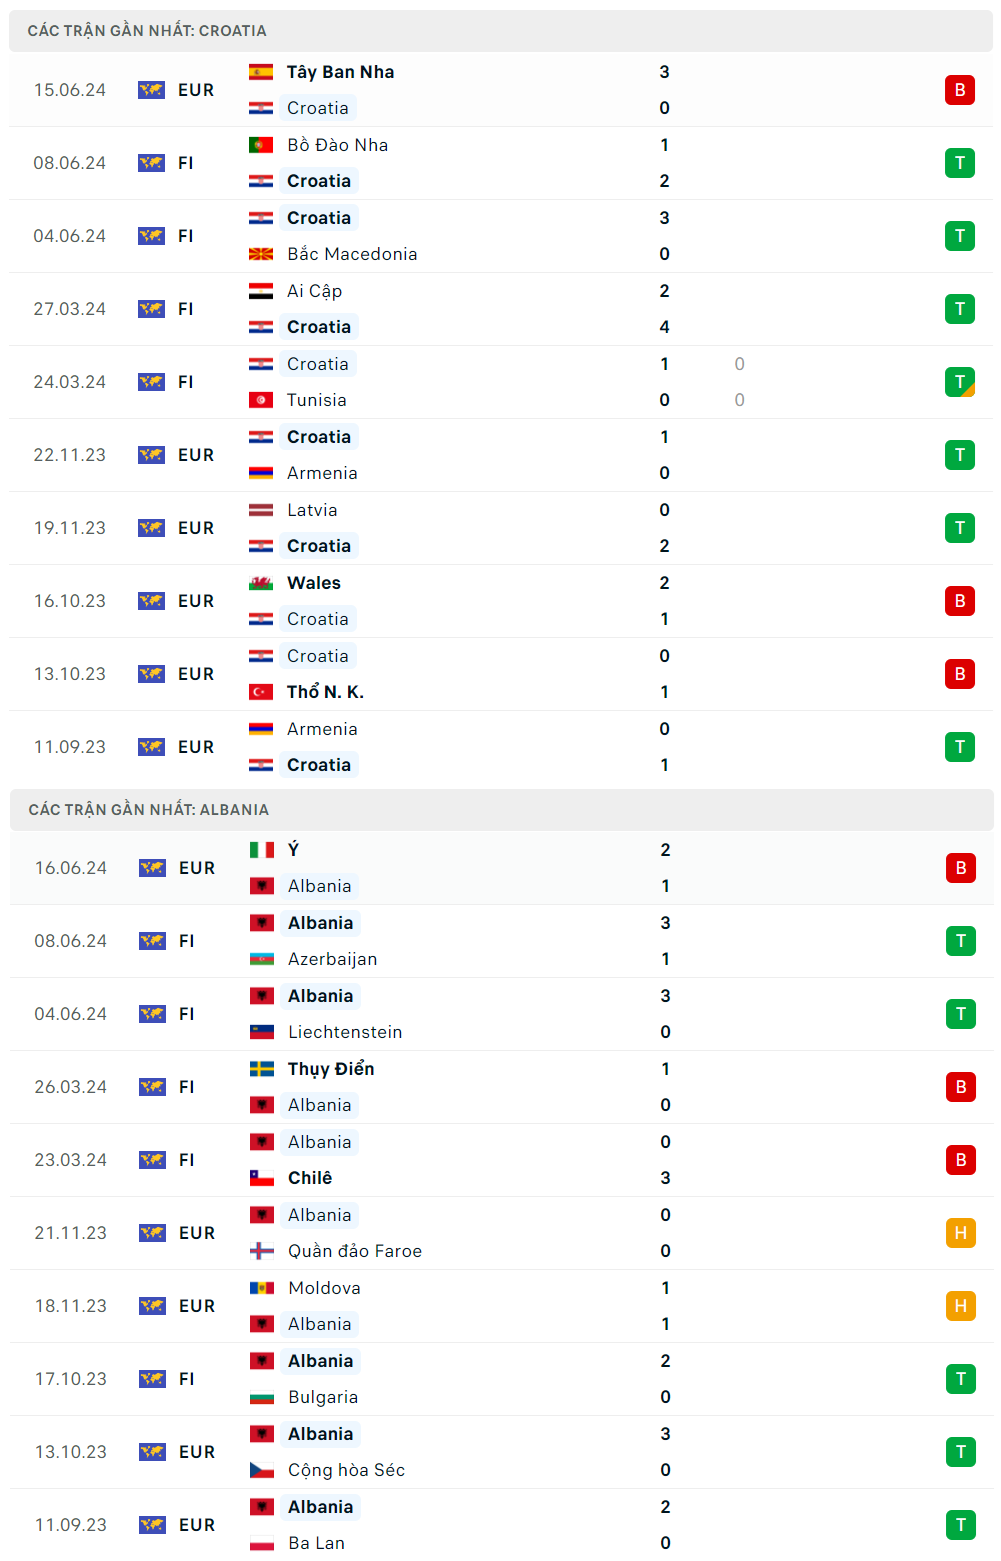The image size is (1001, 1561).
Task: Open Bắc Macedonia team link
Action: click(352, 254)
